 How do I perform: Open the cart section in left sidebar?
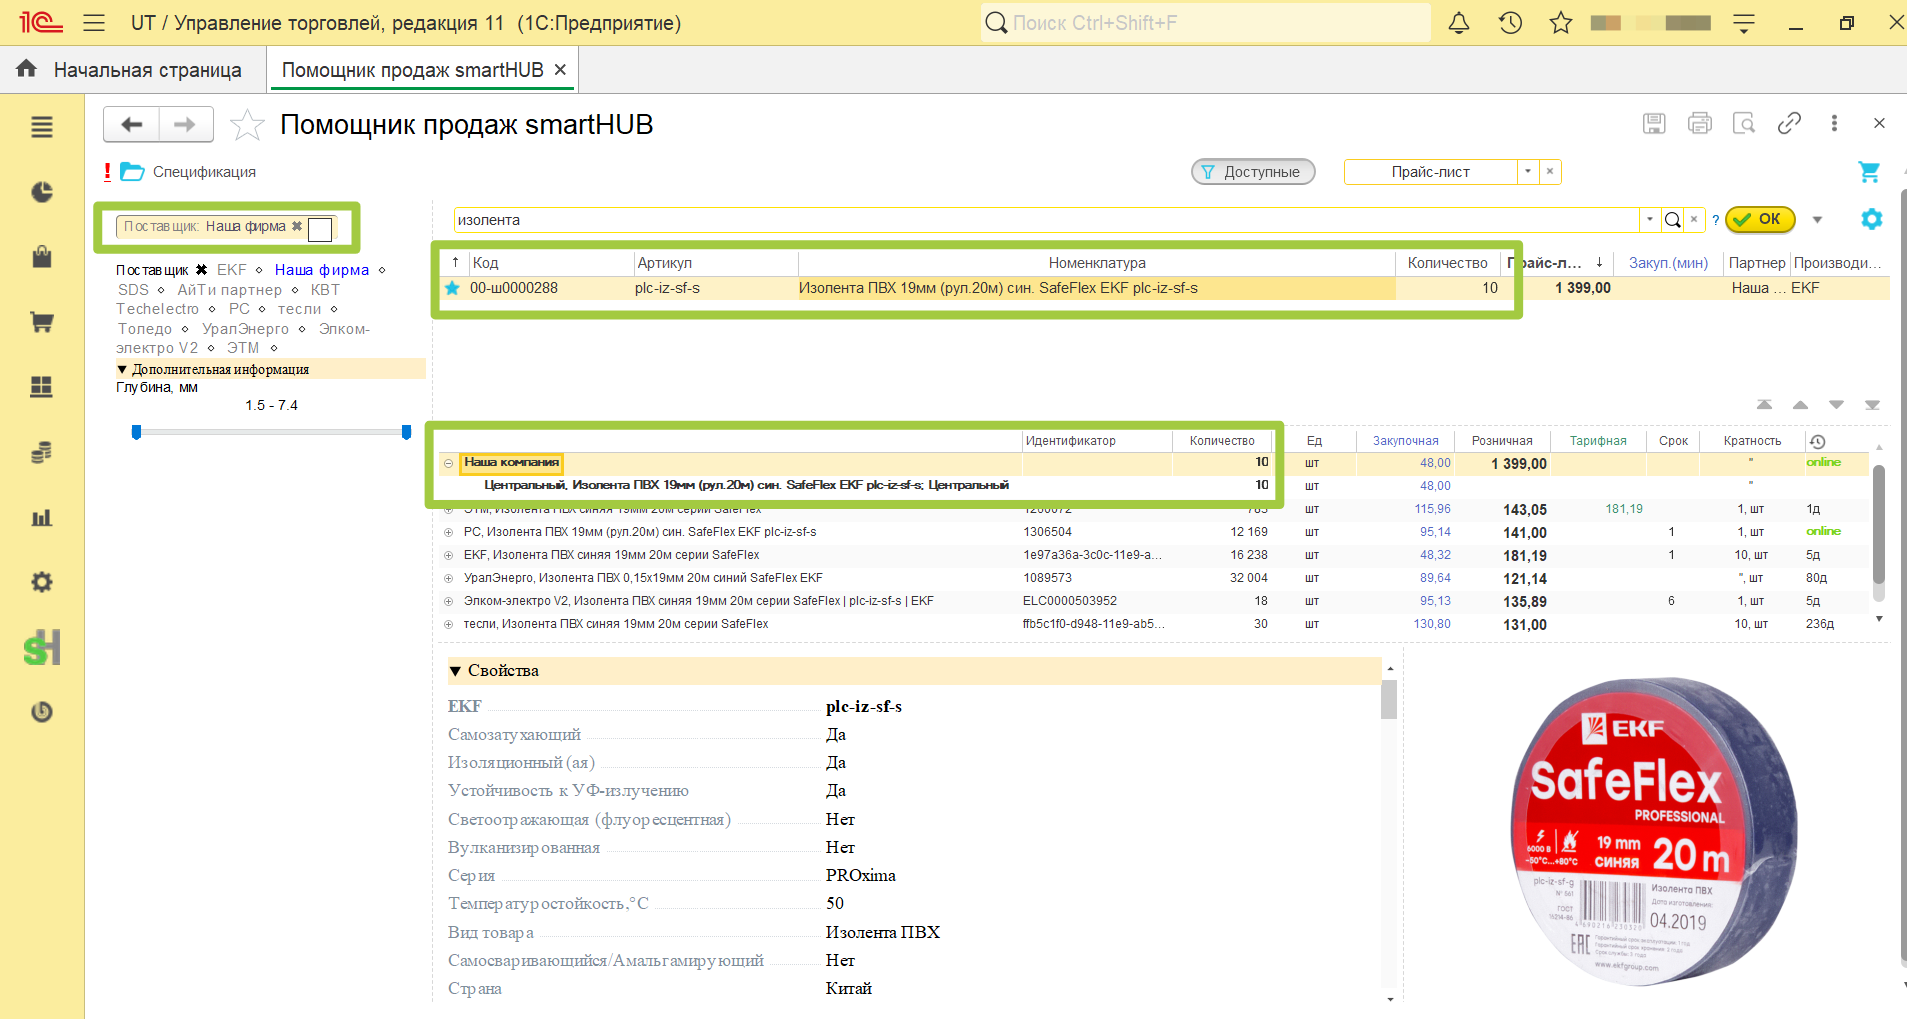[42, 322]
